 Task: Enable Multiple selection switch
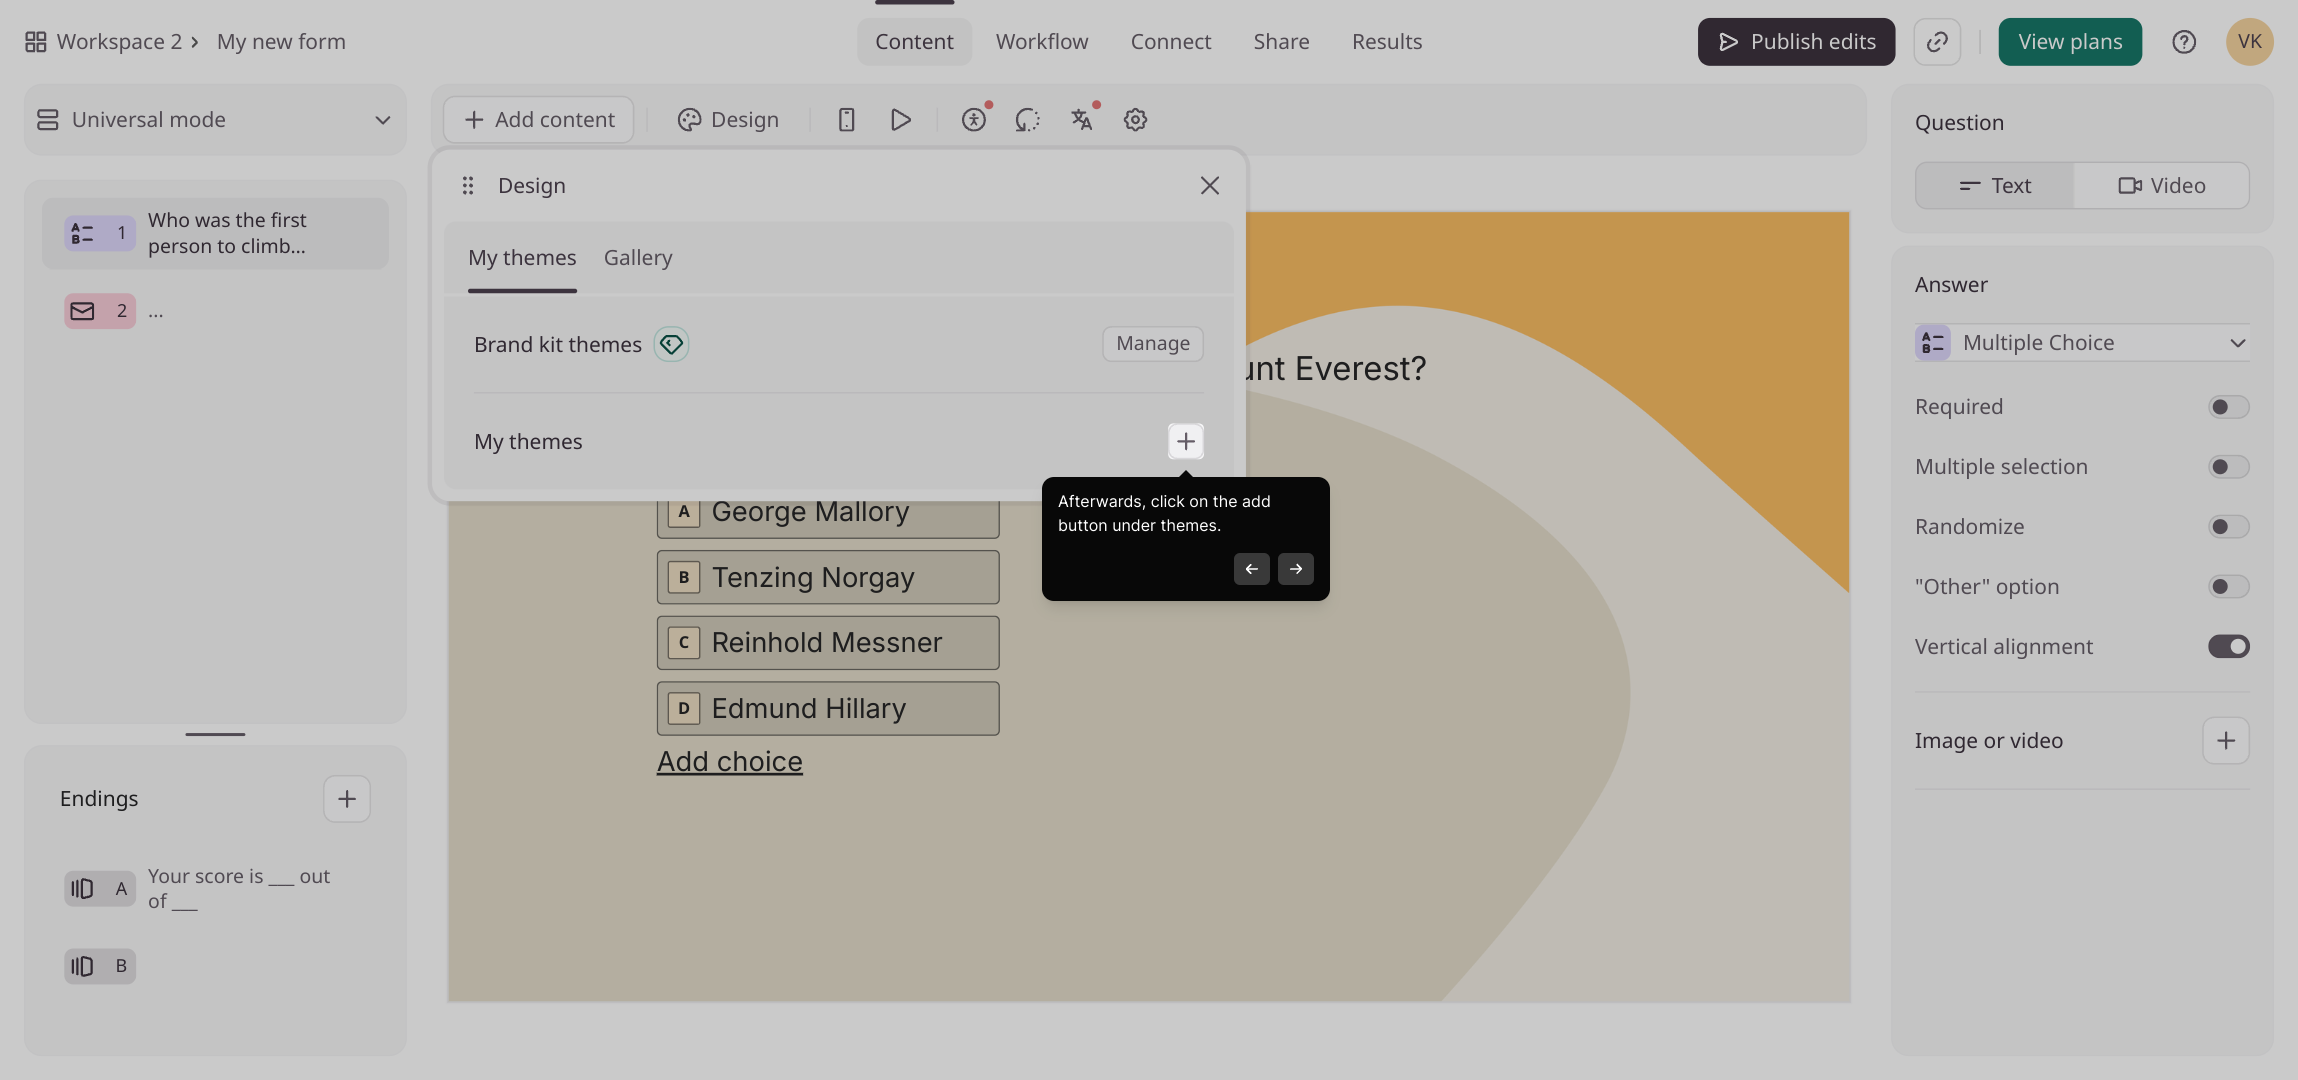pos(2228,467)
